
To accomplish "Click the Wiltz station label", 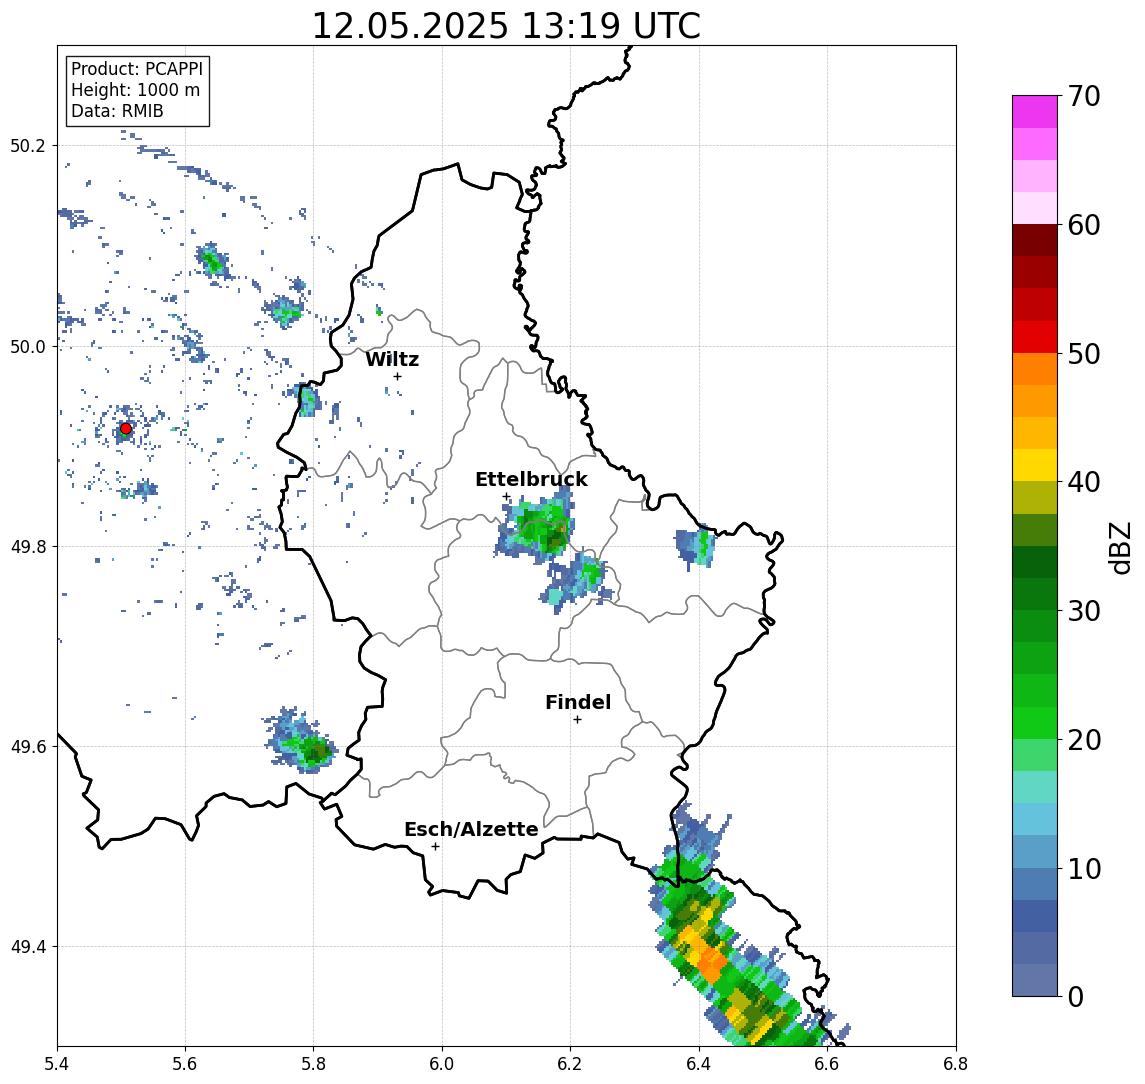I will pos(392,359).
